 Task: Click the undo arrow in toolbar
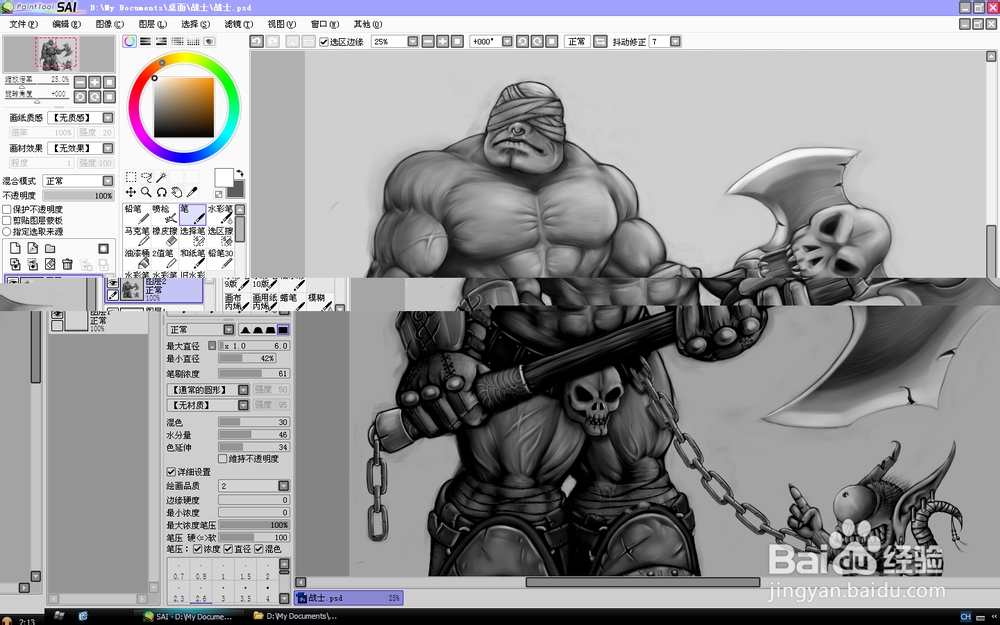pyautogui.click(x=256, y=41)
